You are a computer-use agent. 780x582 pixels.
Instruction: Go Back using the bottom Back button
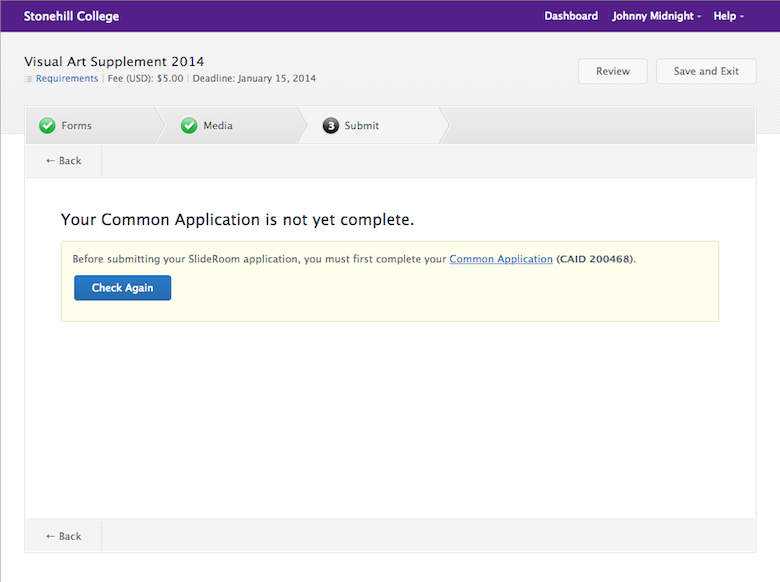(x=64, y=536)
